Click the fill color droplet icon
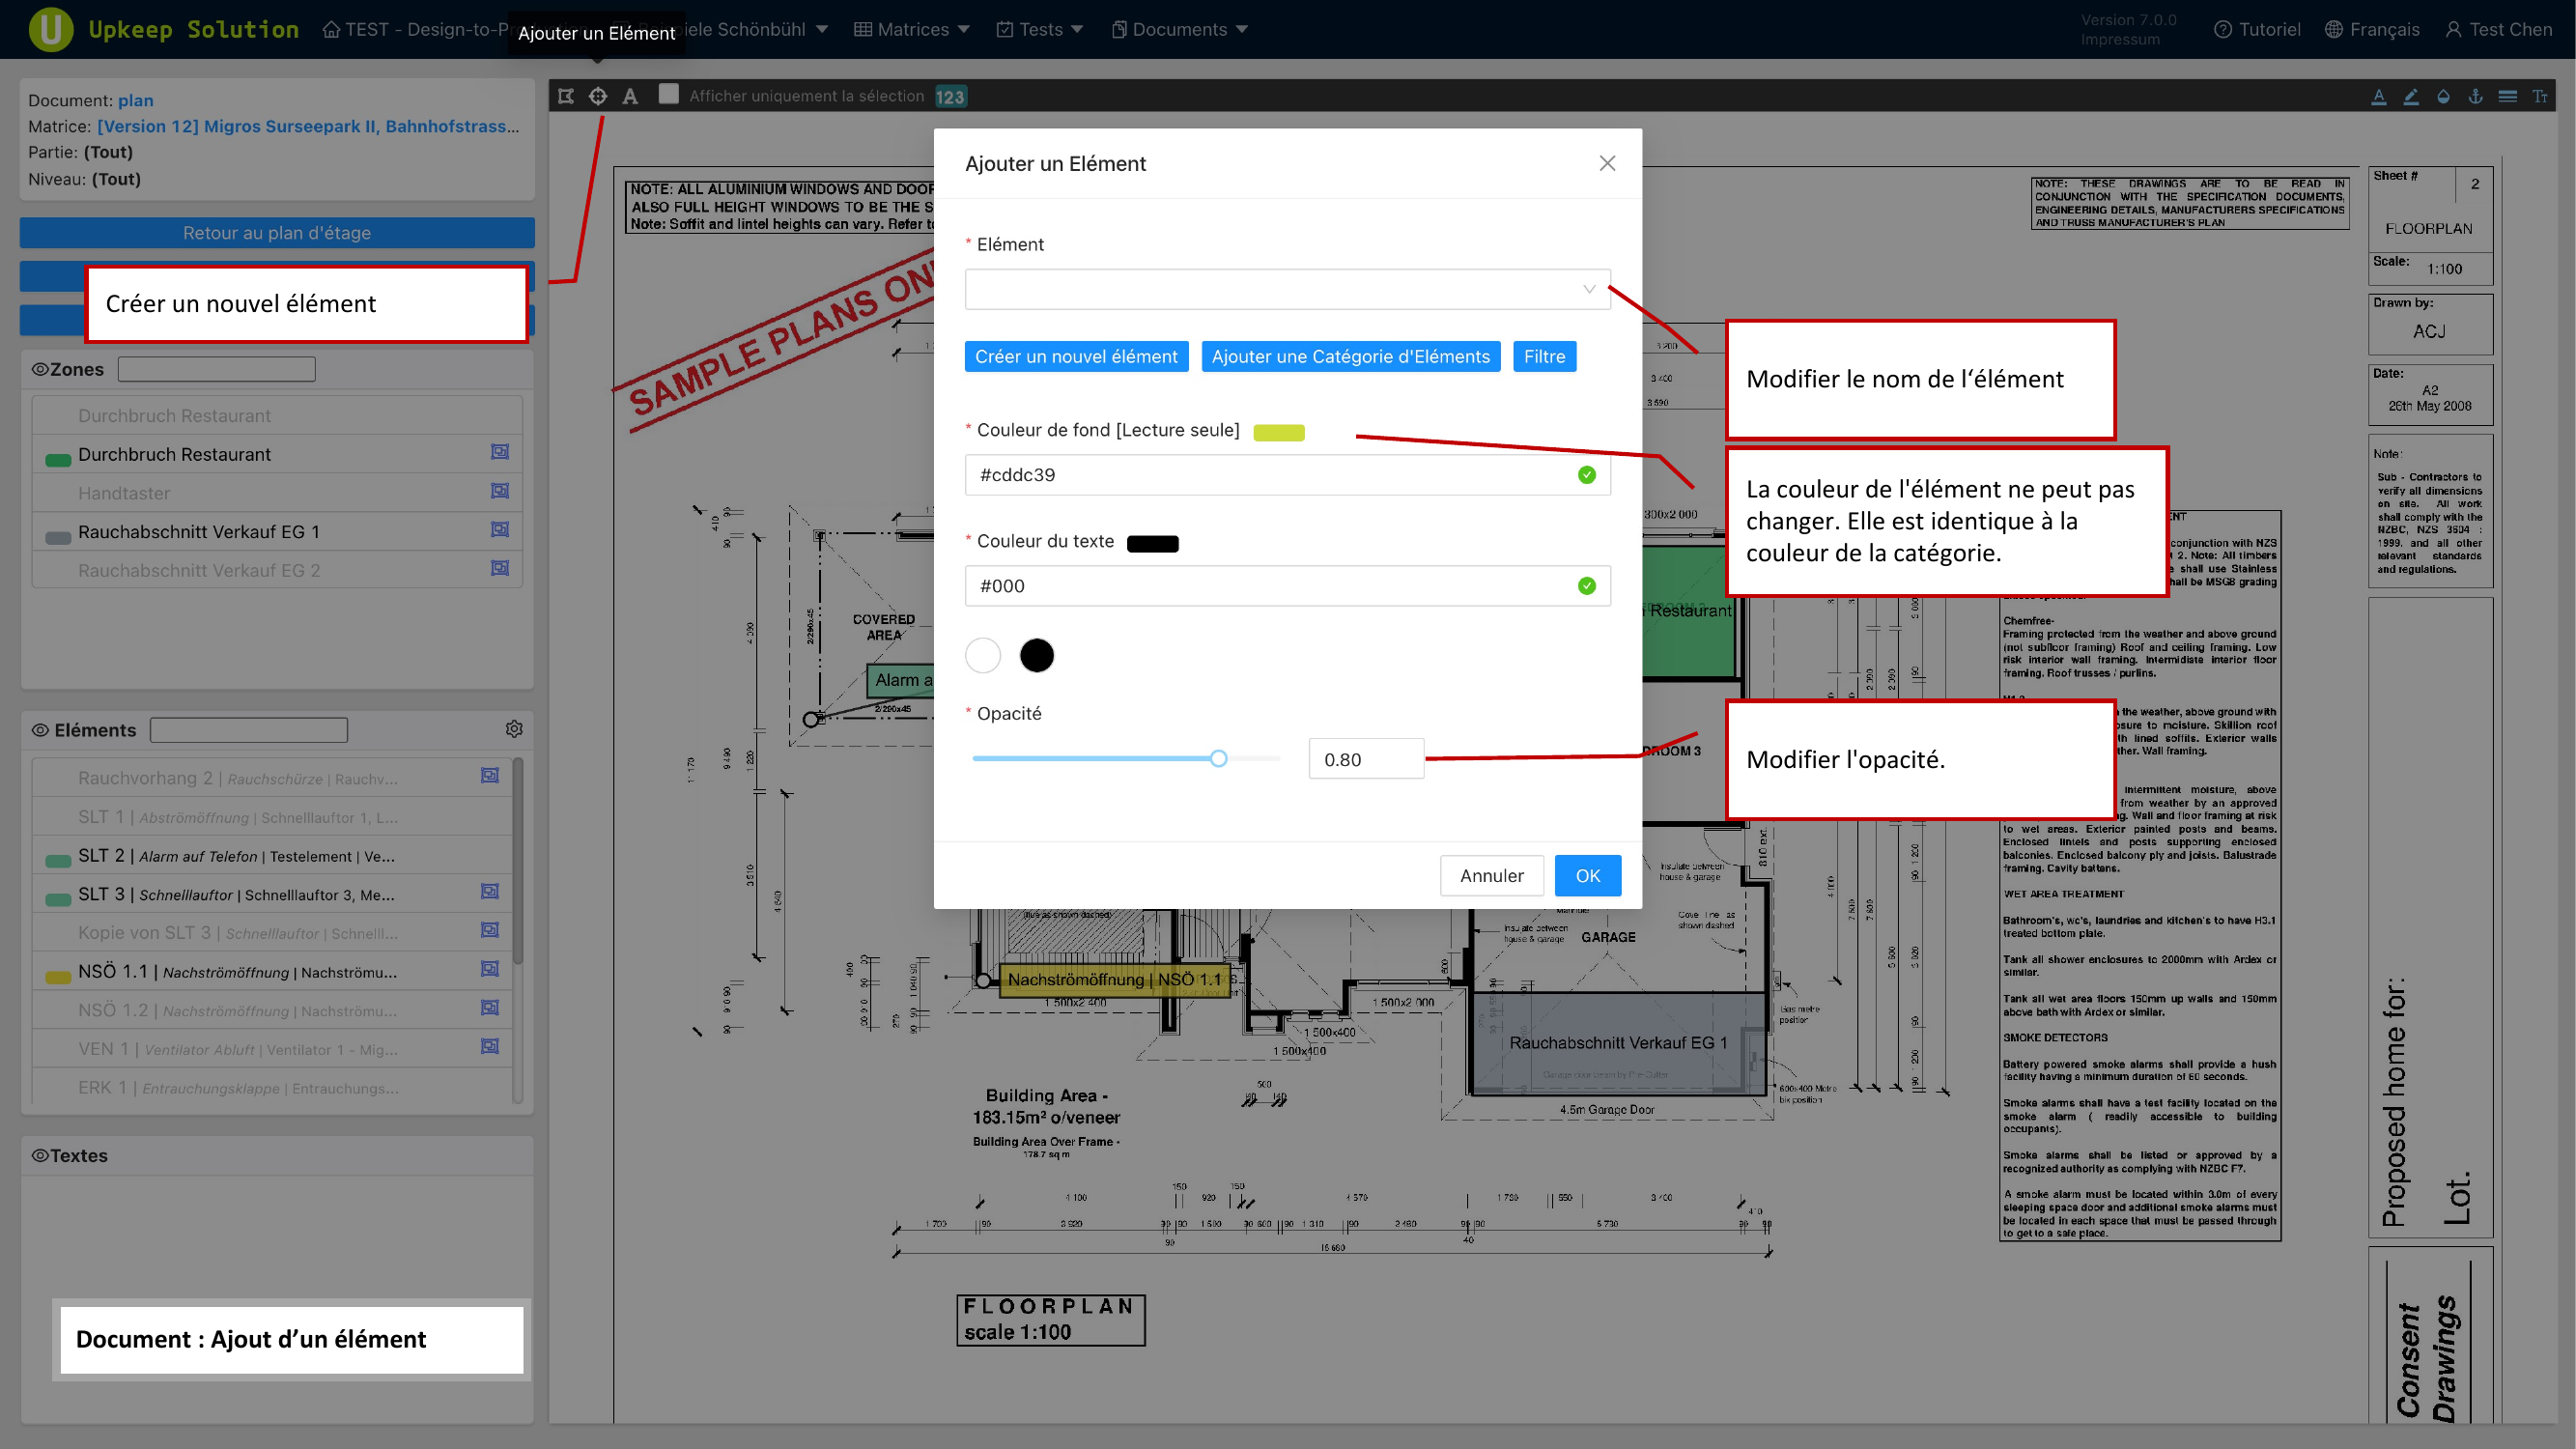 pyautogui.click(x=2443, y=96)
